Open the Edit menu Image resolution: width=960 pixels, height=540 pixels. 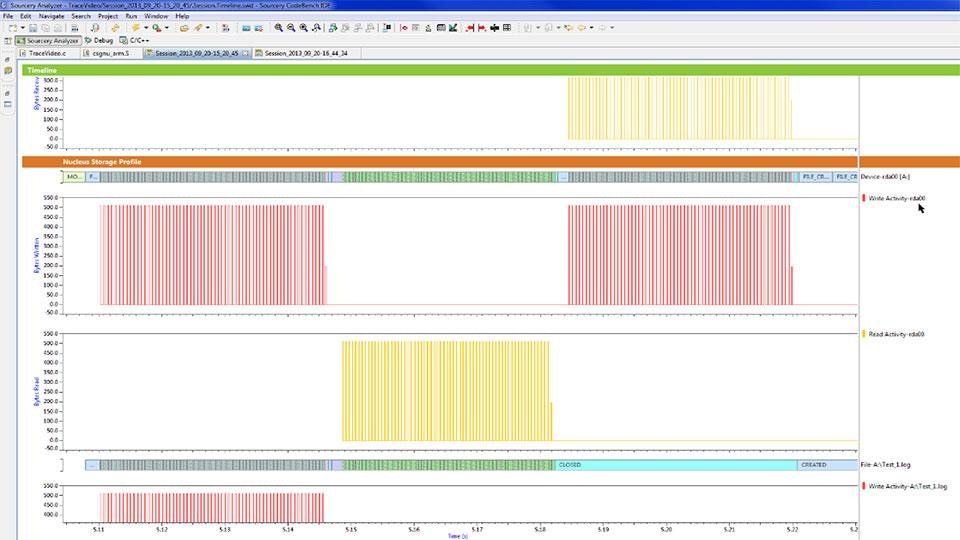click(26, 16)
